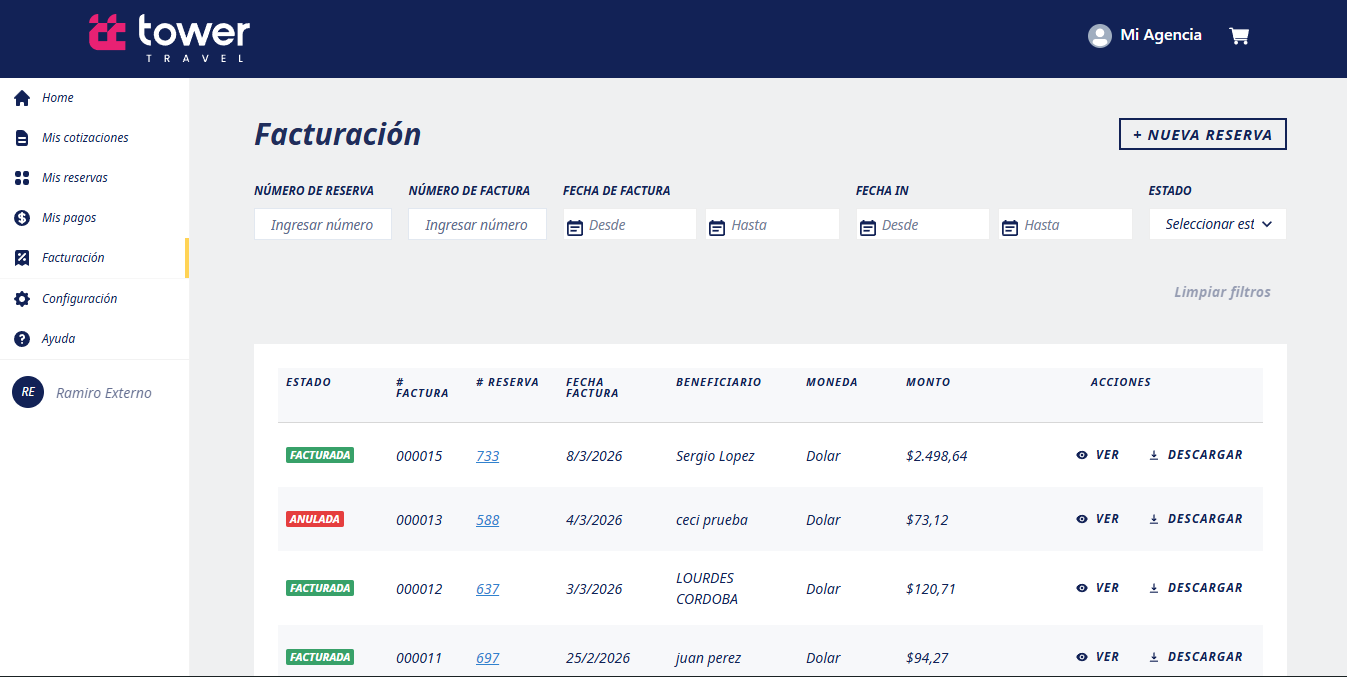Click the user avatar next to Mi Agencia
The width and height of the screenshot is (1347, 677).
pyautogui.click(x=1100, y=35)
